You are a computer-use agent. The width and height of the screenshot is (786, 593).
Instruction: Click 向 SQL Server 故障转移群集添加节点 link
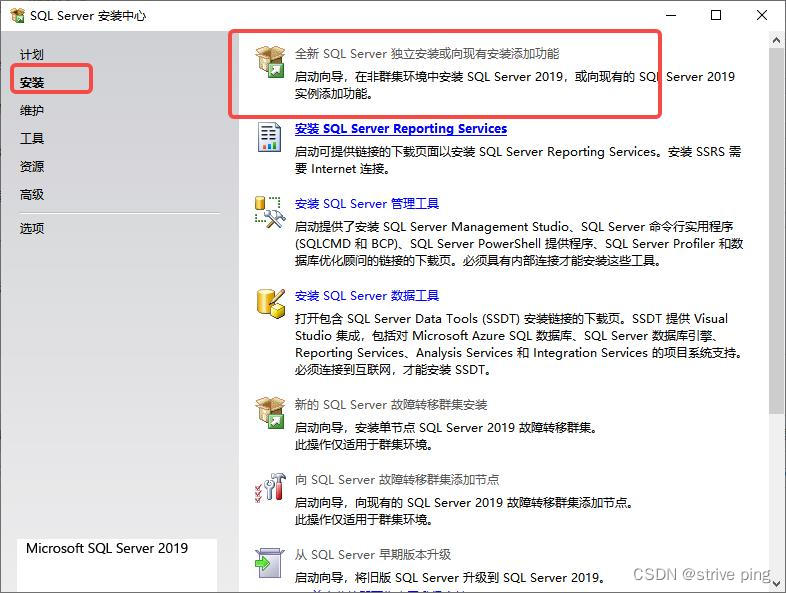tap(397, 480)
